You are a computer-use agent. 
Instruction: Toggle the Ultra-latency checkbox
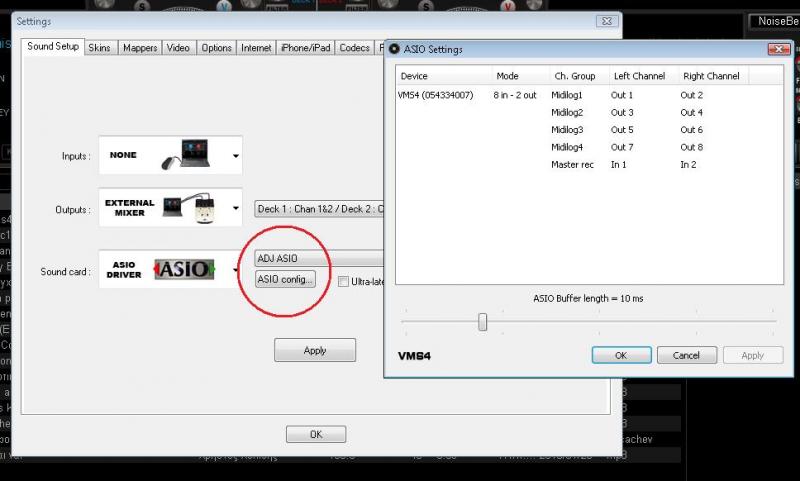[343, 281]
